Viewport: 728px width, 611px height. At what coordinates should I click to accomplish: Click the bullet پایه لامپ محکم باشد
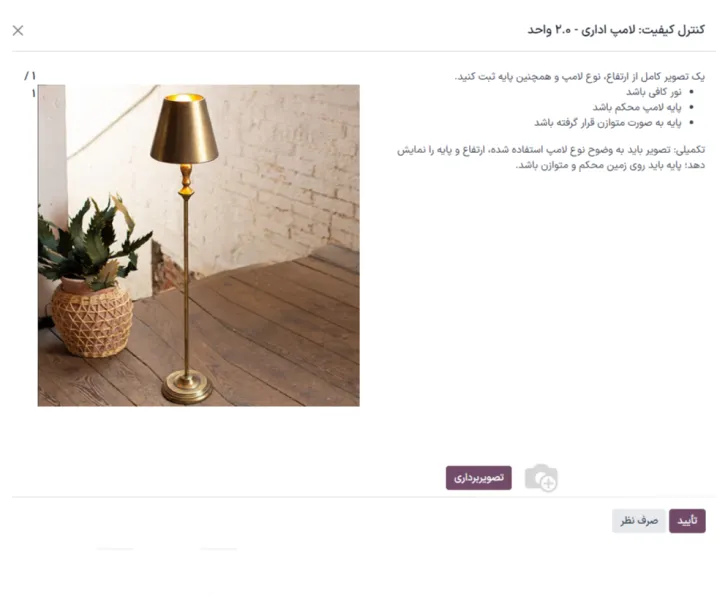point(637,107)
